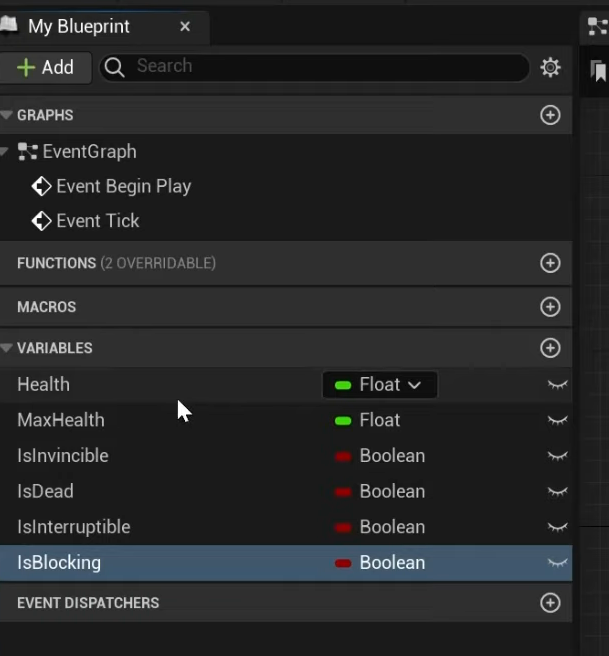609x656 pixels.
Task: Close the My Blueprint tab
Action: tap(185, 27)
